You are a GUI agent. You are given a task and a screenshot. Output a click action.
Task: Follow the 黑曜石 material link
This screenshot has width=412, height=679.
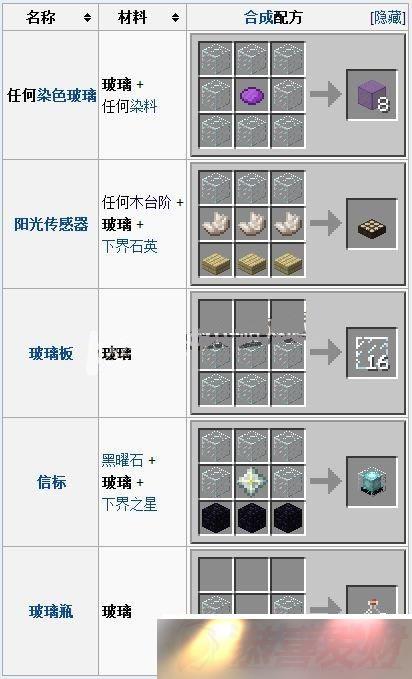[x=122, y=460]
